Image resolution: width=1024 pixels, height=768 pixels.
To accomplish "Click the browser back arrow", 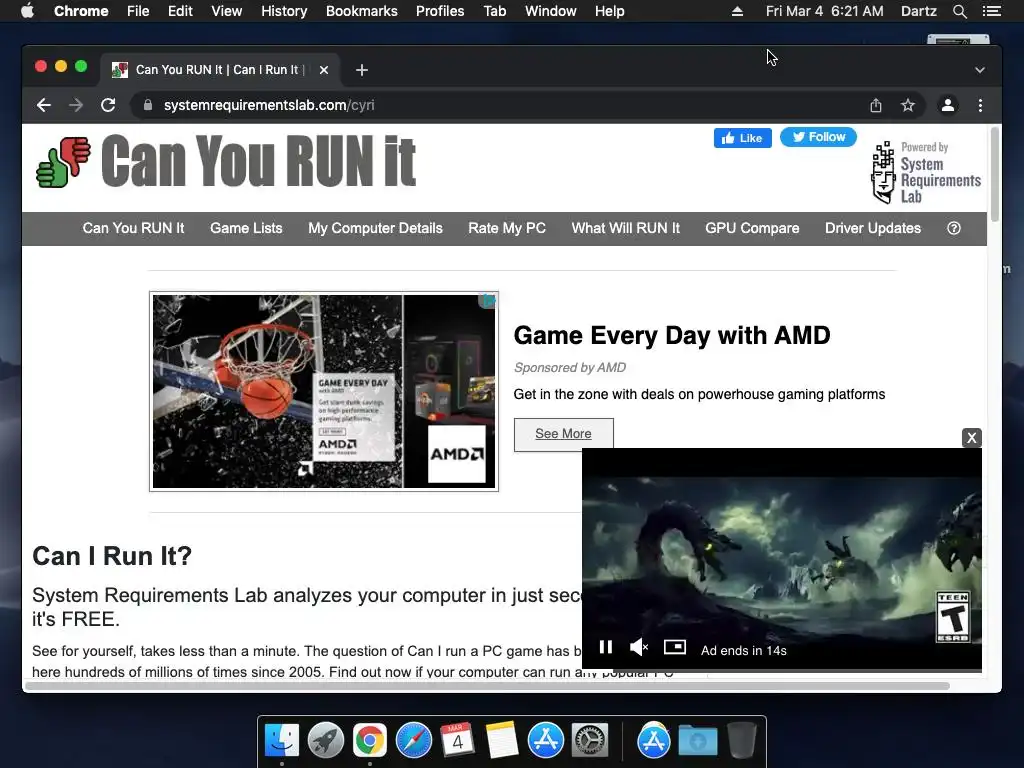I will (x=44, y=105).
